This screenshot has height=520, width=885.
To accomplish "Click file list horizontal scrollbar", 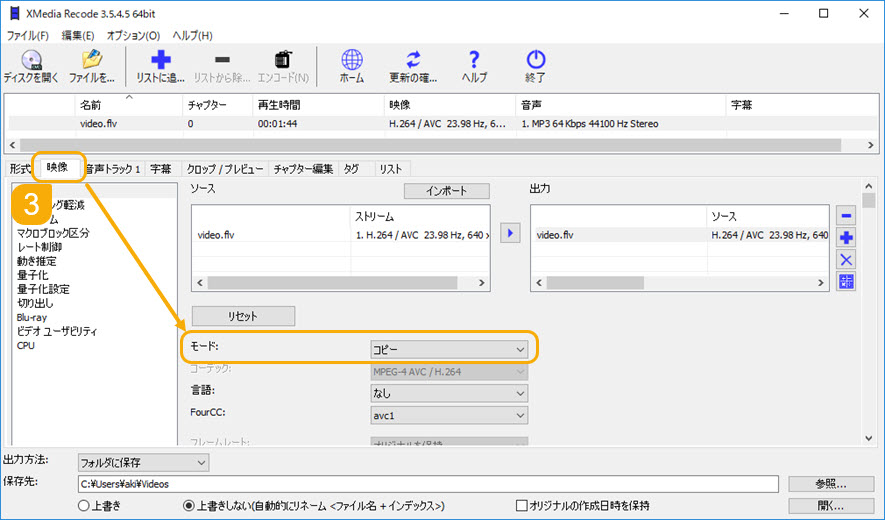I will [x=431, y=145].
